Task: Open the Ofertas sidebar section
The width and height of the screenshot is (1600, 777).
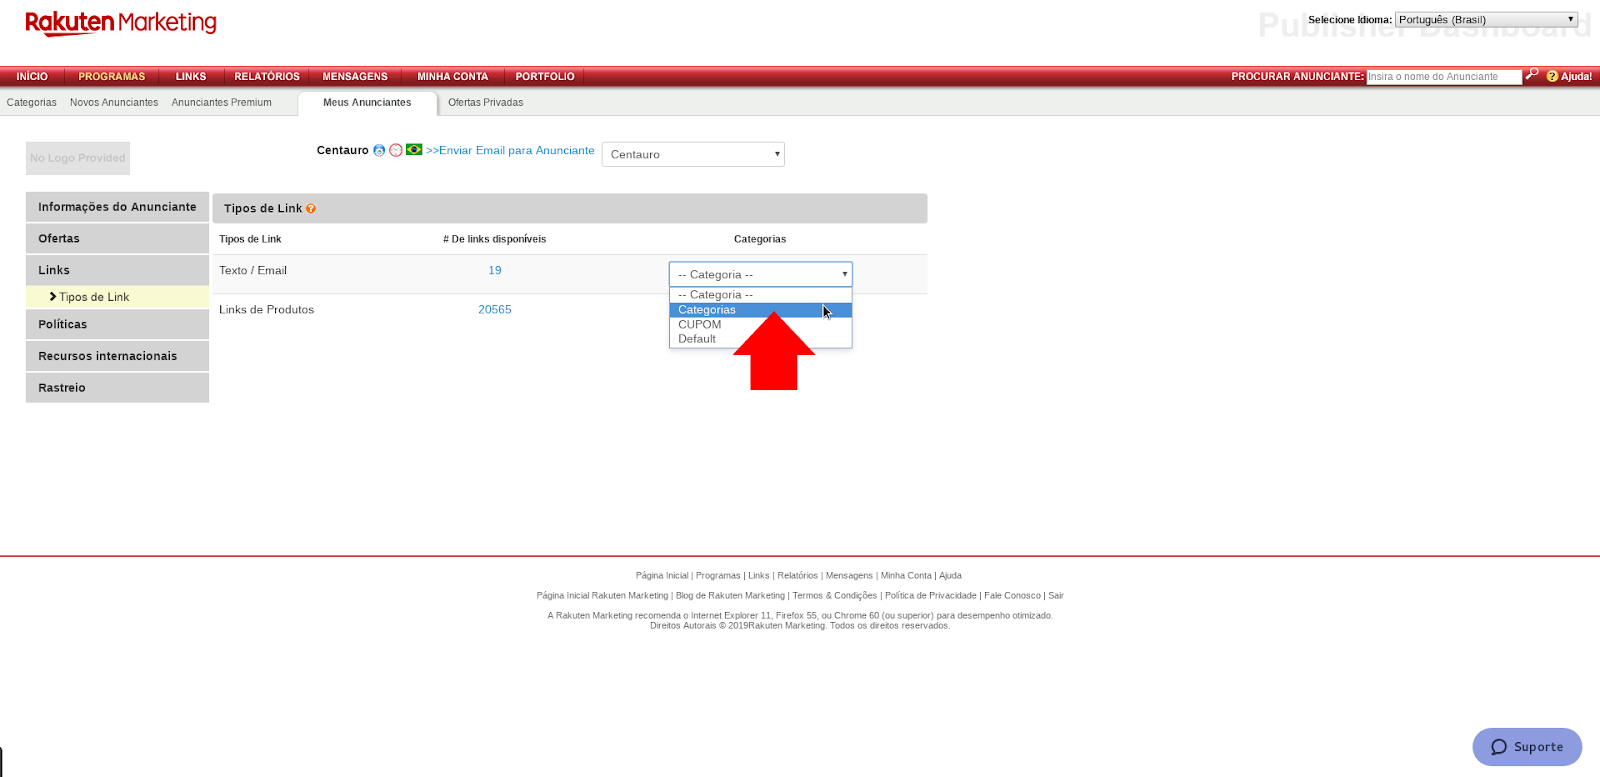Action: [x=117, y=239]
